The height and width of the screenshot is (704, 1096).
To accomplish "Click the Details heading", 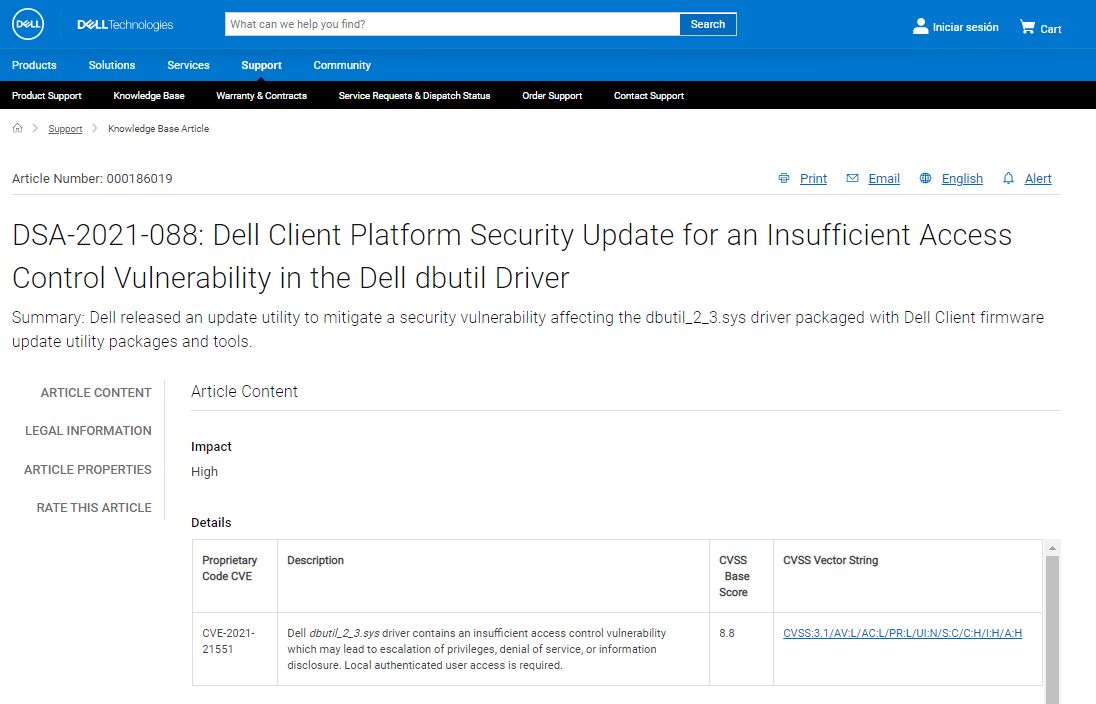I will coord(211,523).
